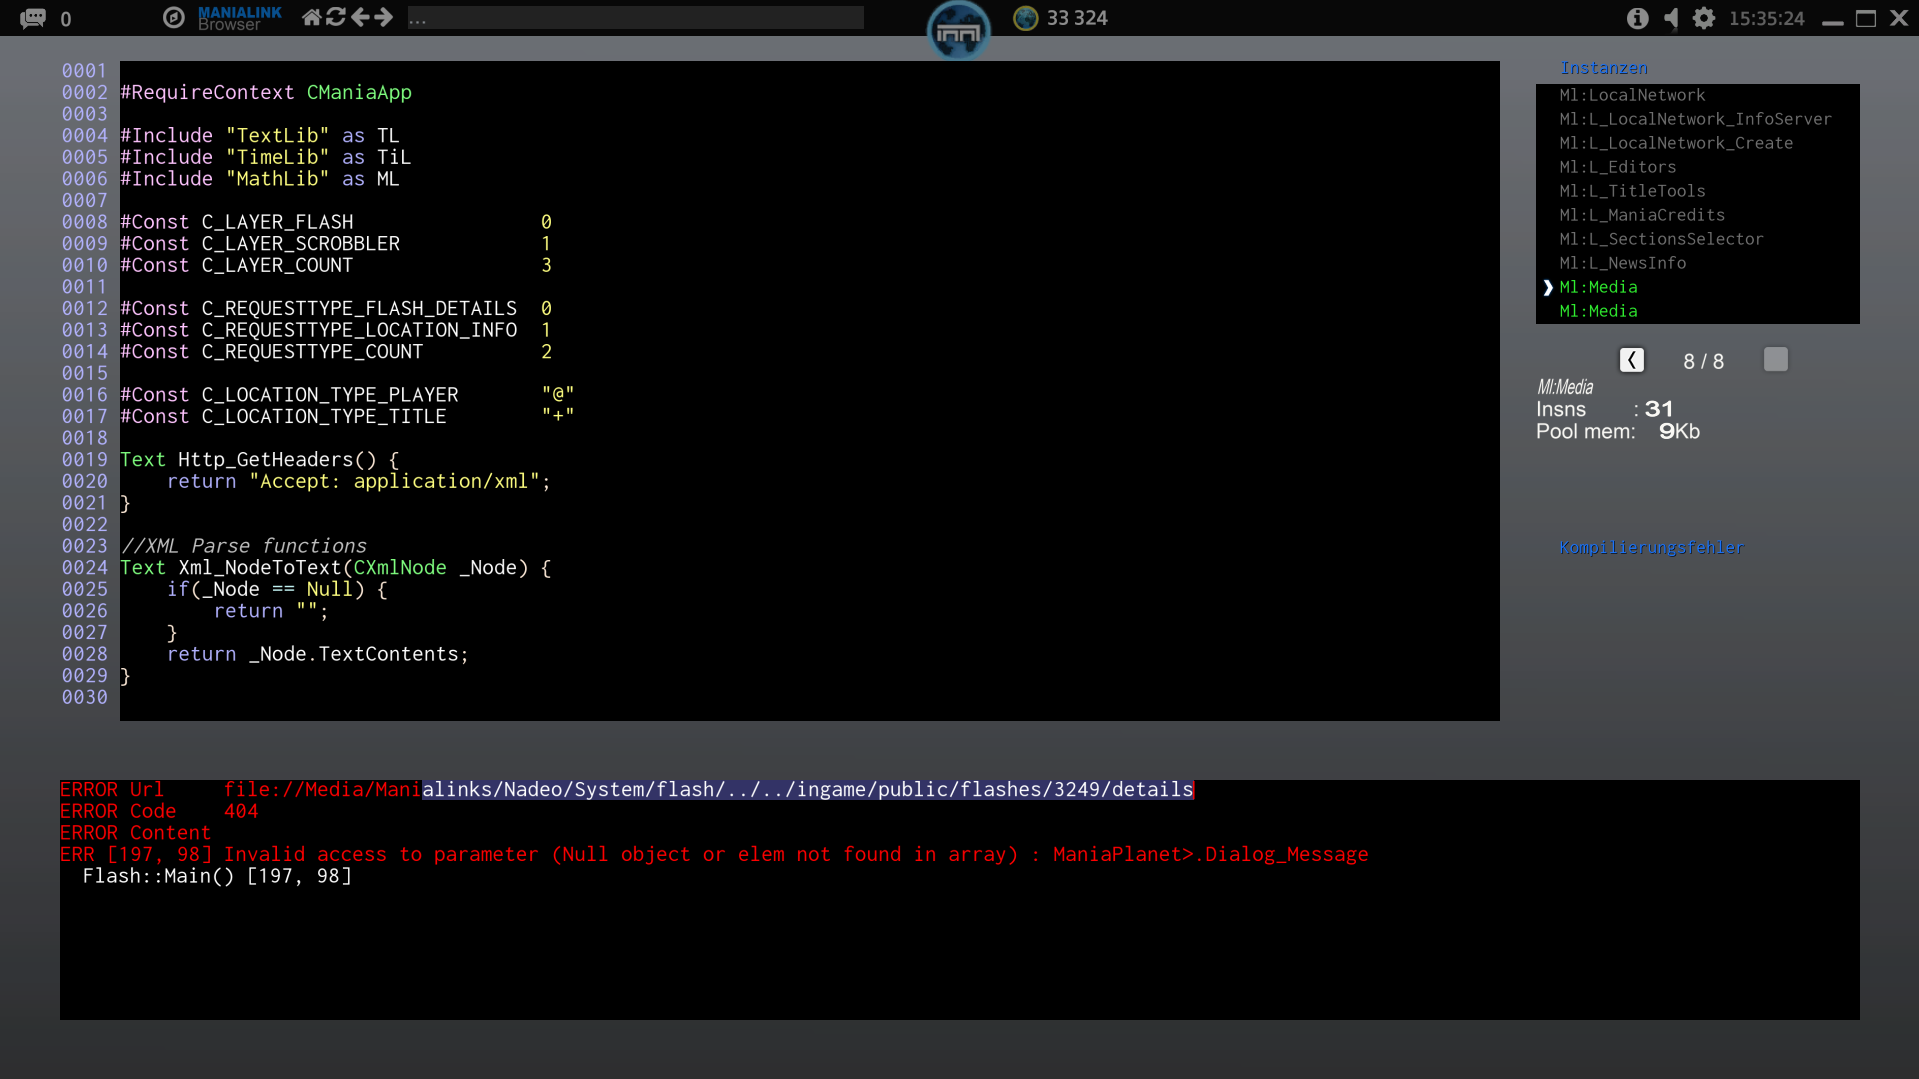Click the 33 324 planets balance
1919x1079 pixels.
[x=1077, y=18]
